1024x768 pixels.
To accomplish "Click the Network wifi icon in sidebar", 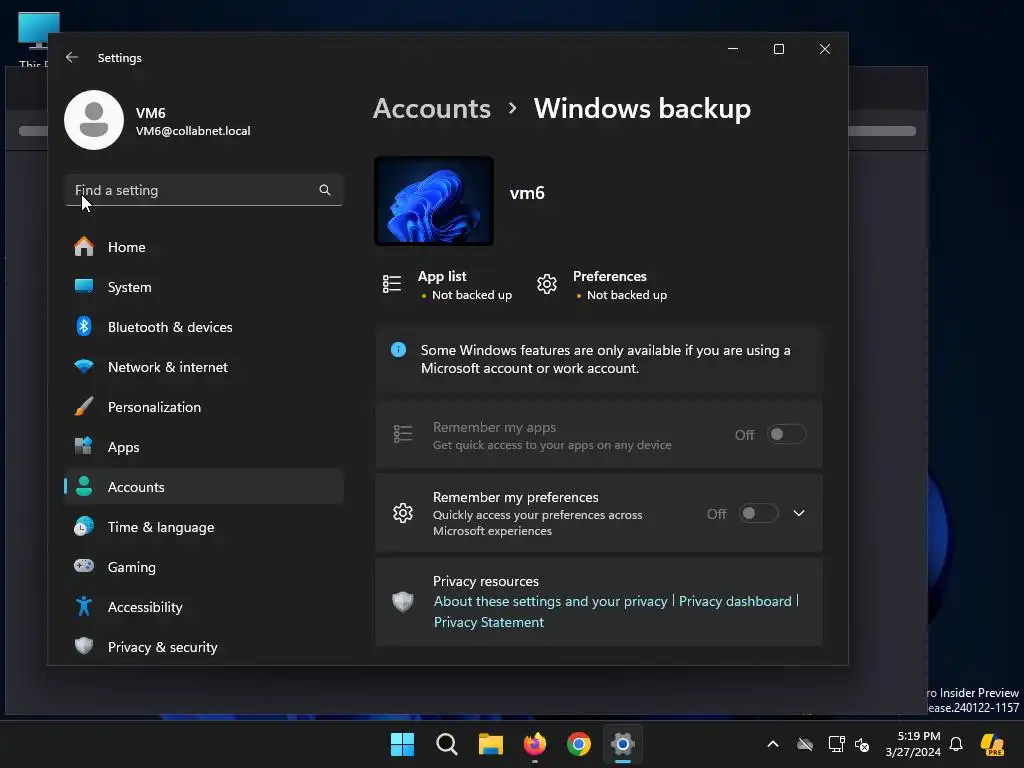I will (84, 367).
